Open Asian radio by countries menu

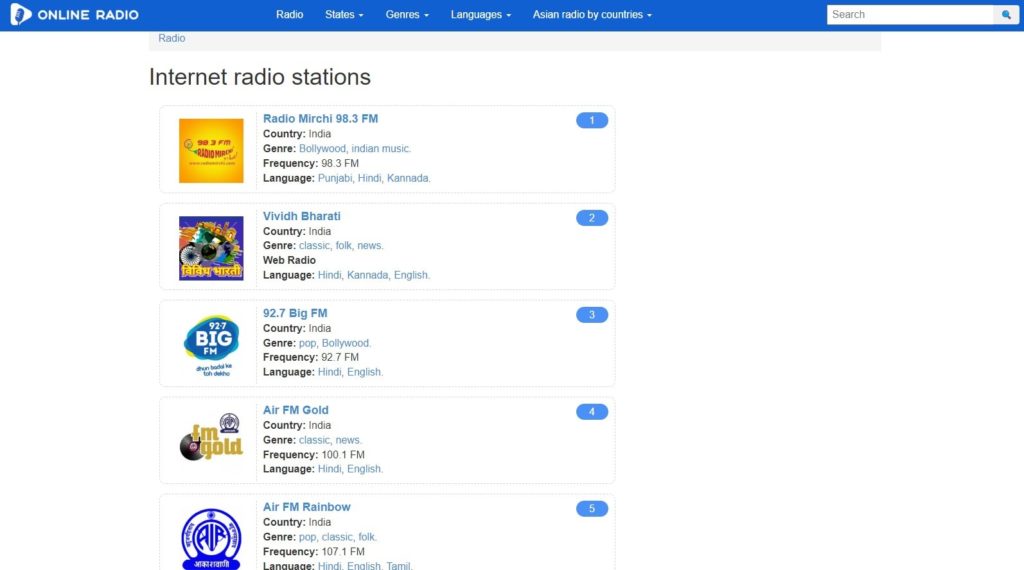[592, 15]
